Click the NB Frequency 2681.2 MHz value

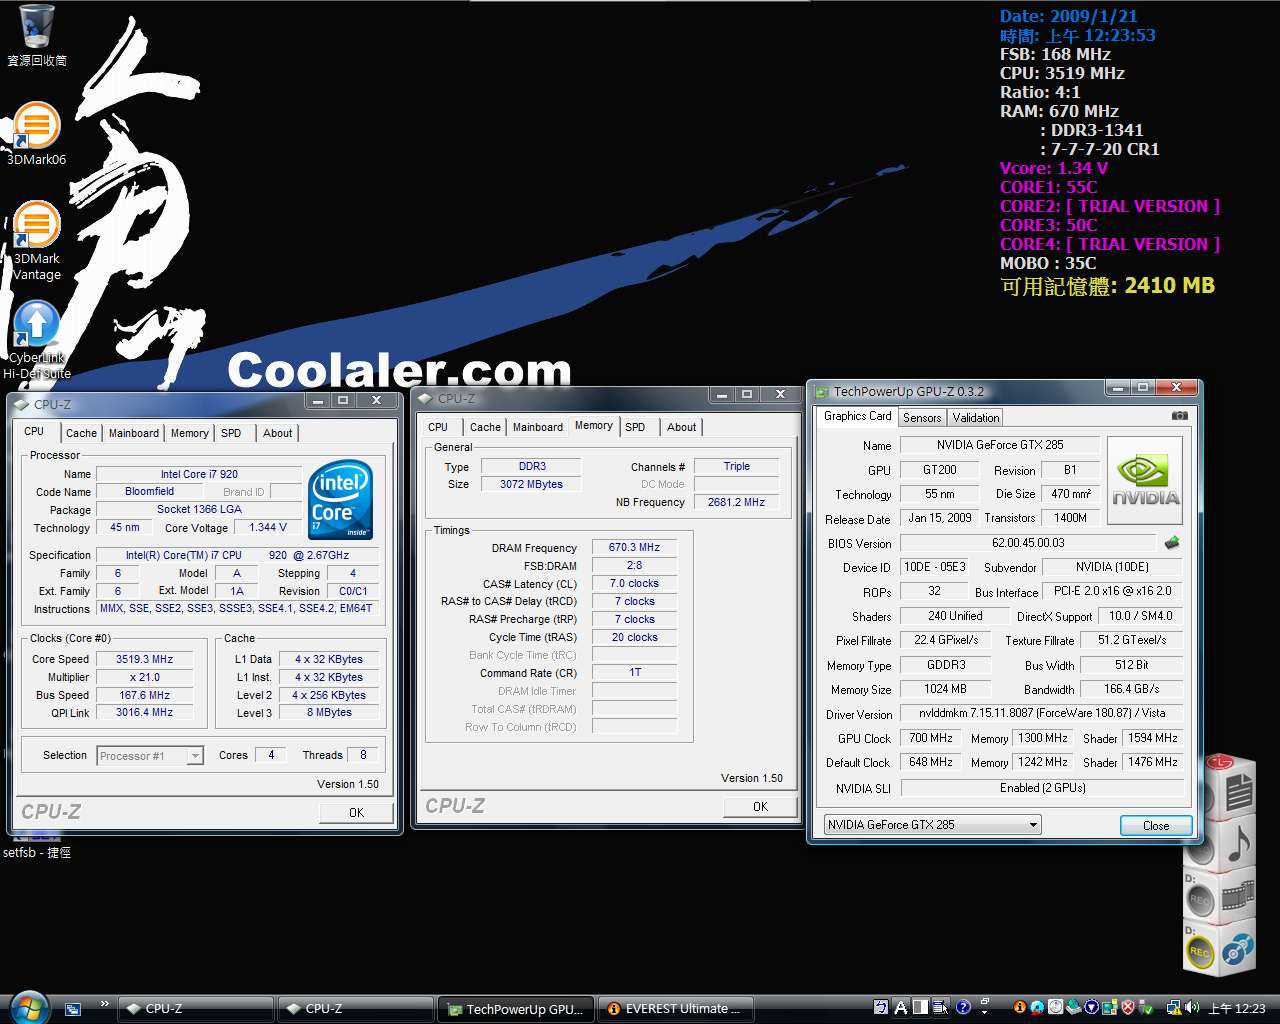pyautogui.click(x=736, y=502)
